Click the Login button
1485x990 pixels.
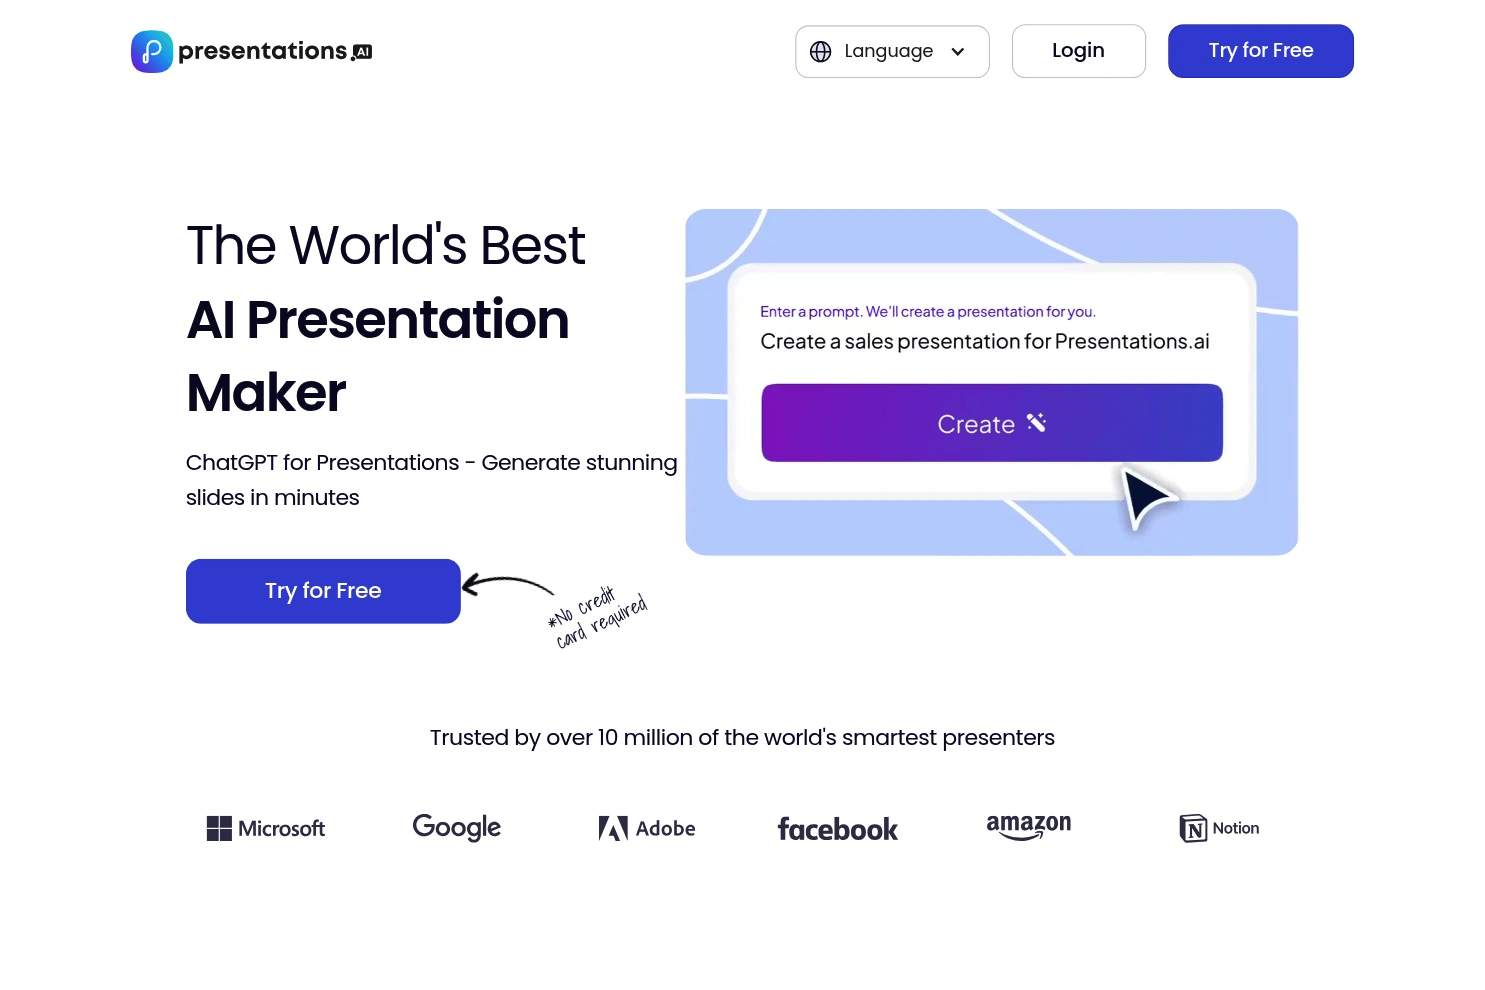coord(1078,50)
